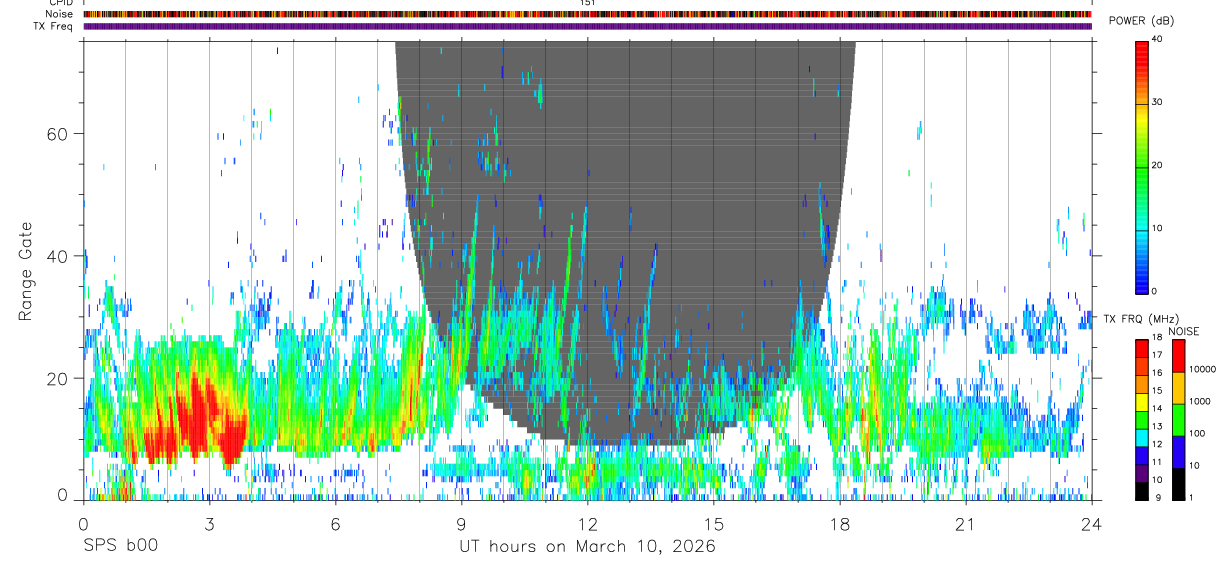Click the 0 tick on the POWER scale

(1155, 291)
